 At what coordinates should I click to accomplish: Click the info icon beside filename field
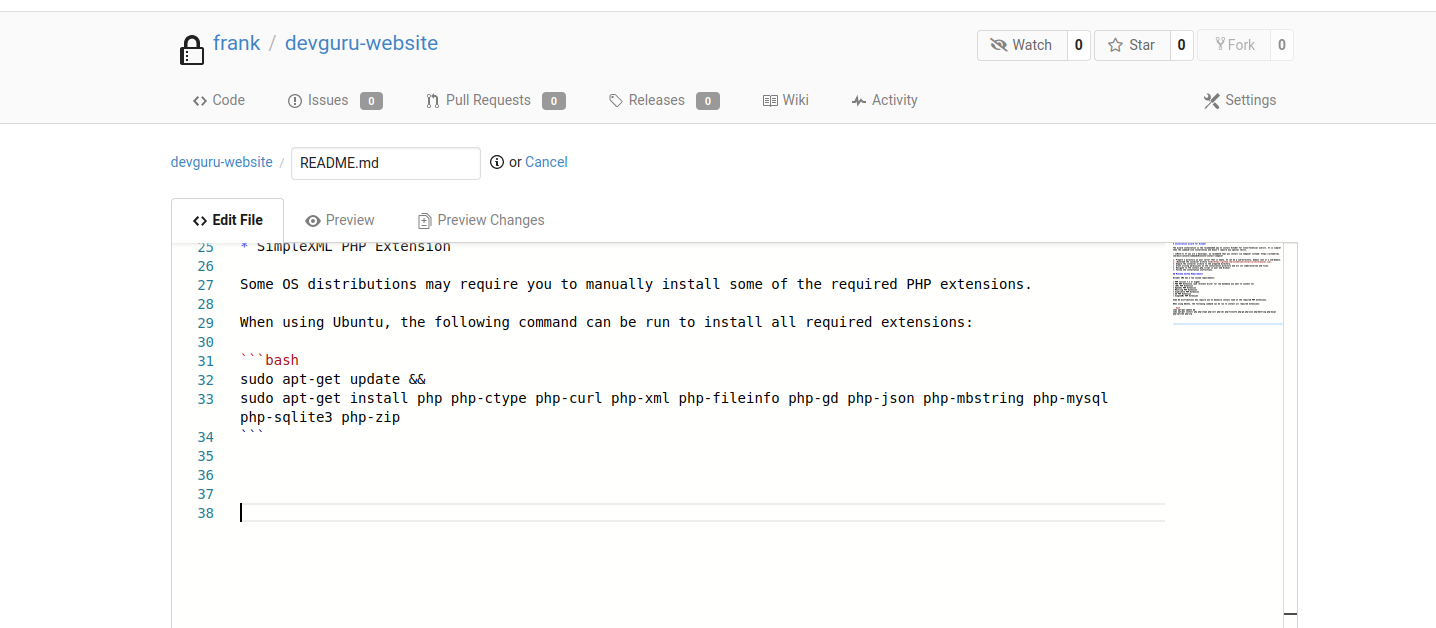496,162
